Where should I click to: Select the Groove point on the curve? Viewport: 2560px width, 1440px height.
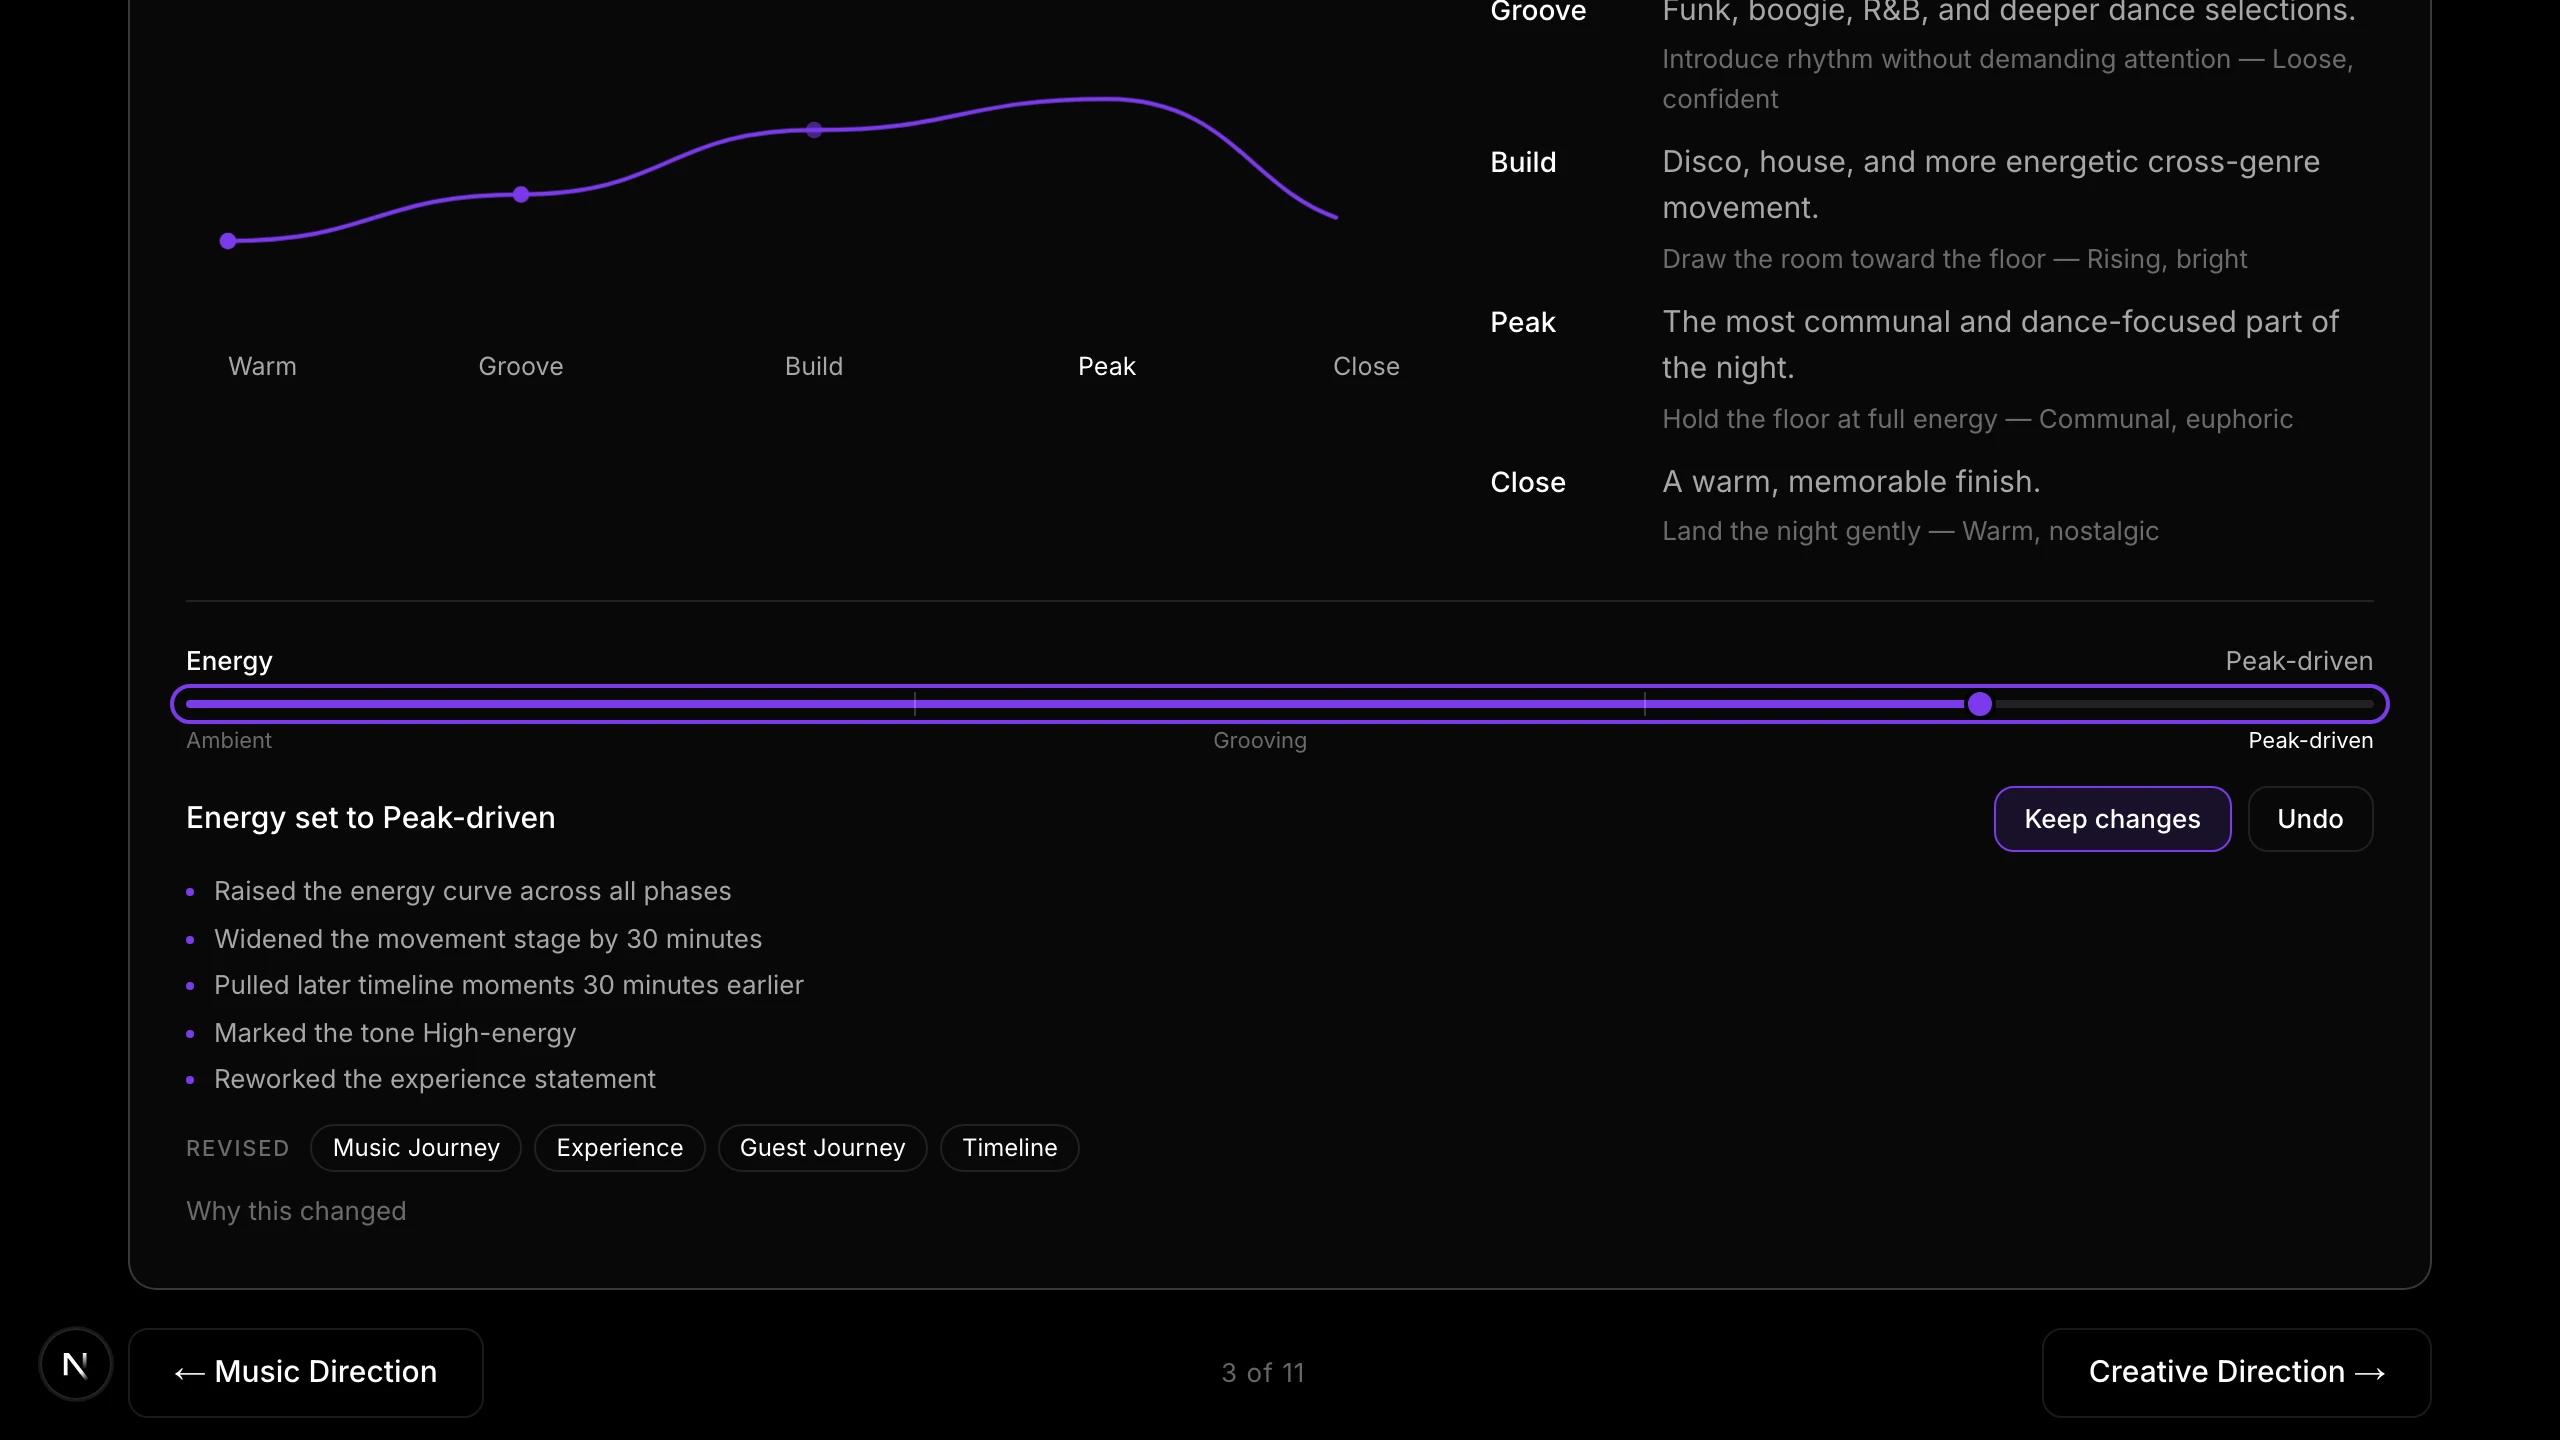[x=521, y=194]
